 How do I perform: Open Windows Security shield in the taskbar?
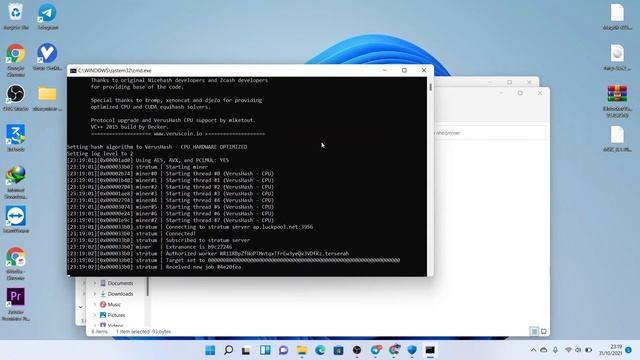click(412, 350)
